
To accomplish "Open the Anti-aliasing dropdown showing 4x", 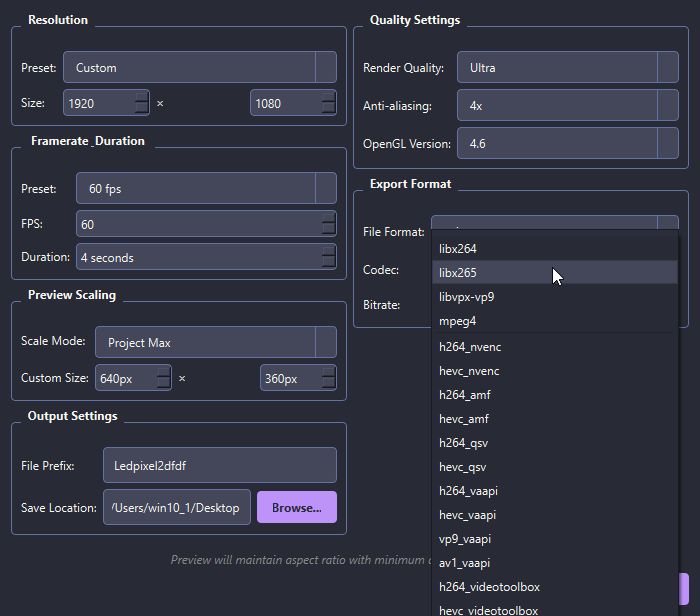I will (x=567, y=105).
